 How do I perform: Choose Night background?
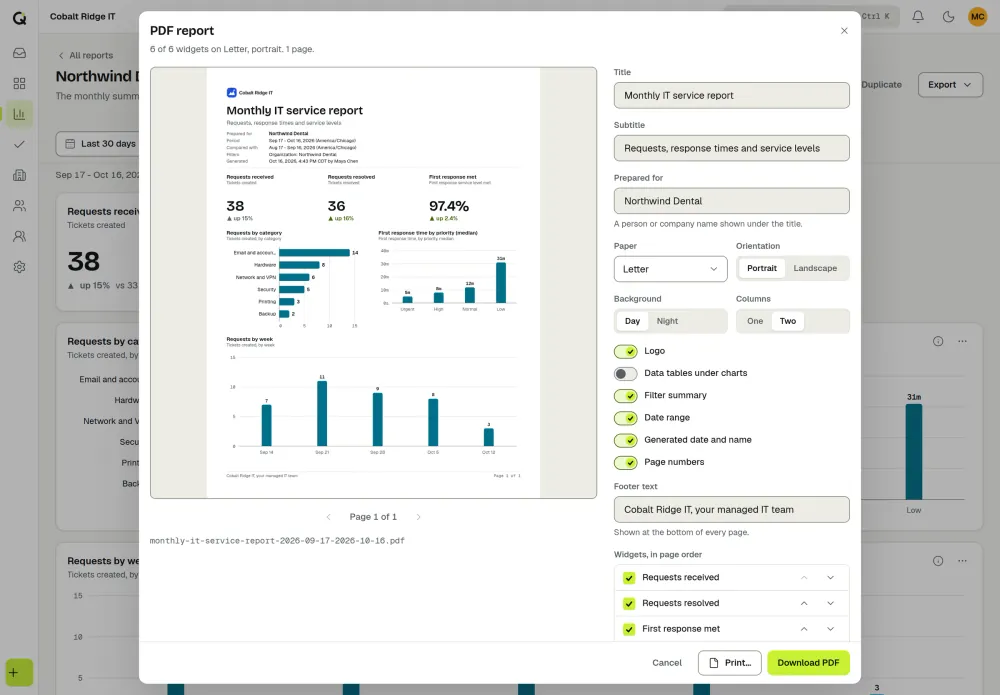[x=667, y=321]
